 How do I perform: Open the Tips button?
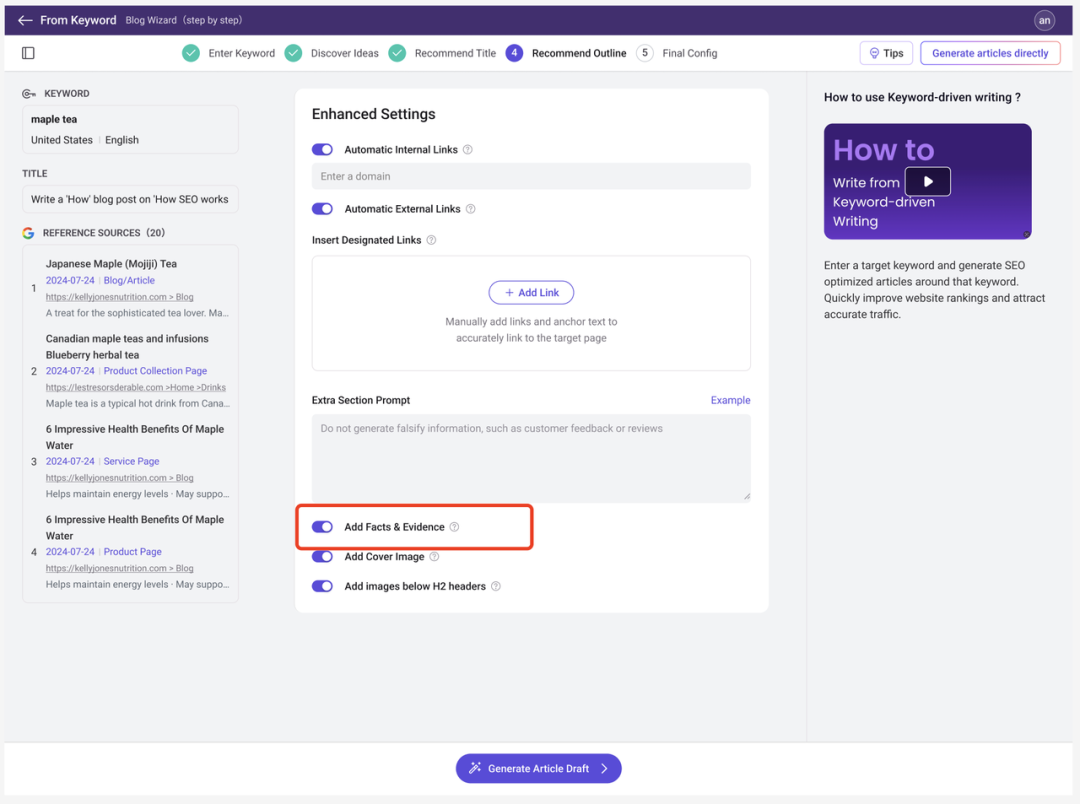[x=886, y=53]
